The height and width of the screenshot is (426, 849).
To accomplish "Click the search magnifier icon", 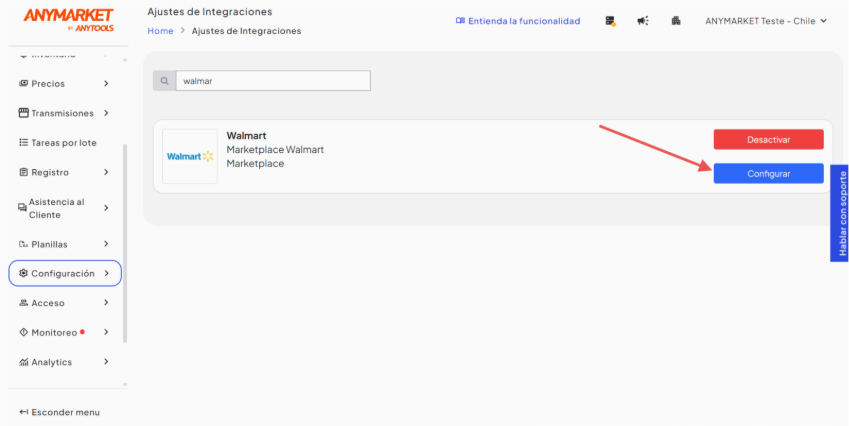I will point(164,81).
